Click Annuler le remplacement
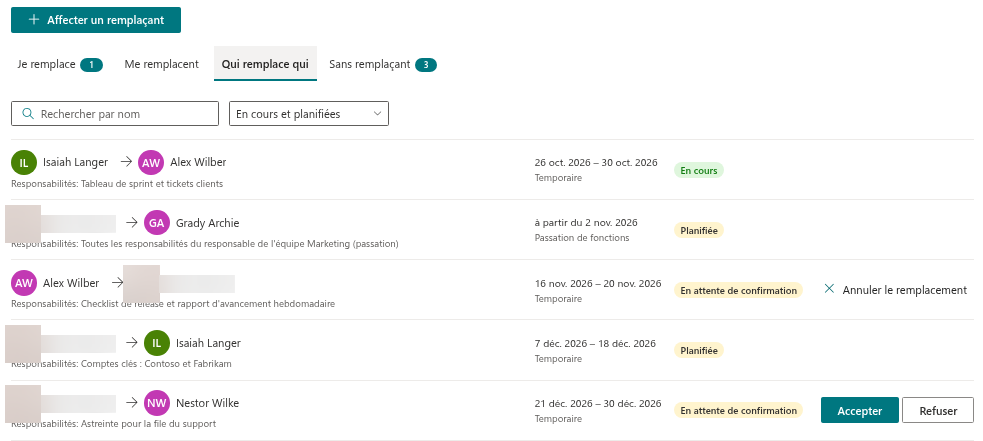 click(x=895, y=290)
